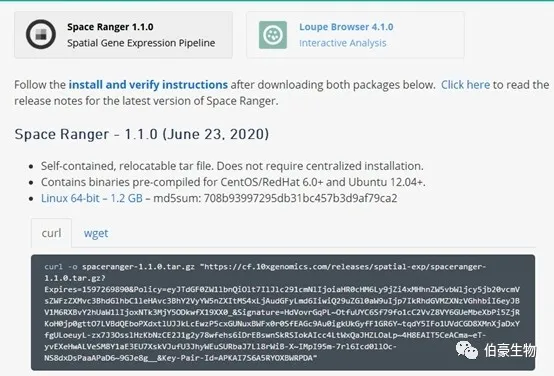The image size is (554, 376).
Task: Click the Key-Pair-Id line in code block
Action: click(x=181, y=358)
